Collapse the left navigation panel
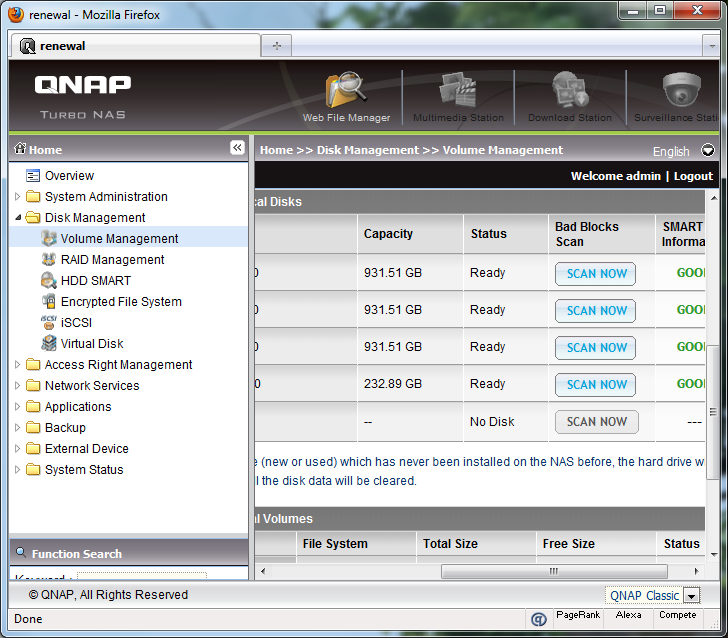Screen dimensions: 728x638 [x=237, y=148]
